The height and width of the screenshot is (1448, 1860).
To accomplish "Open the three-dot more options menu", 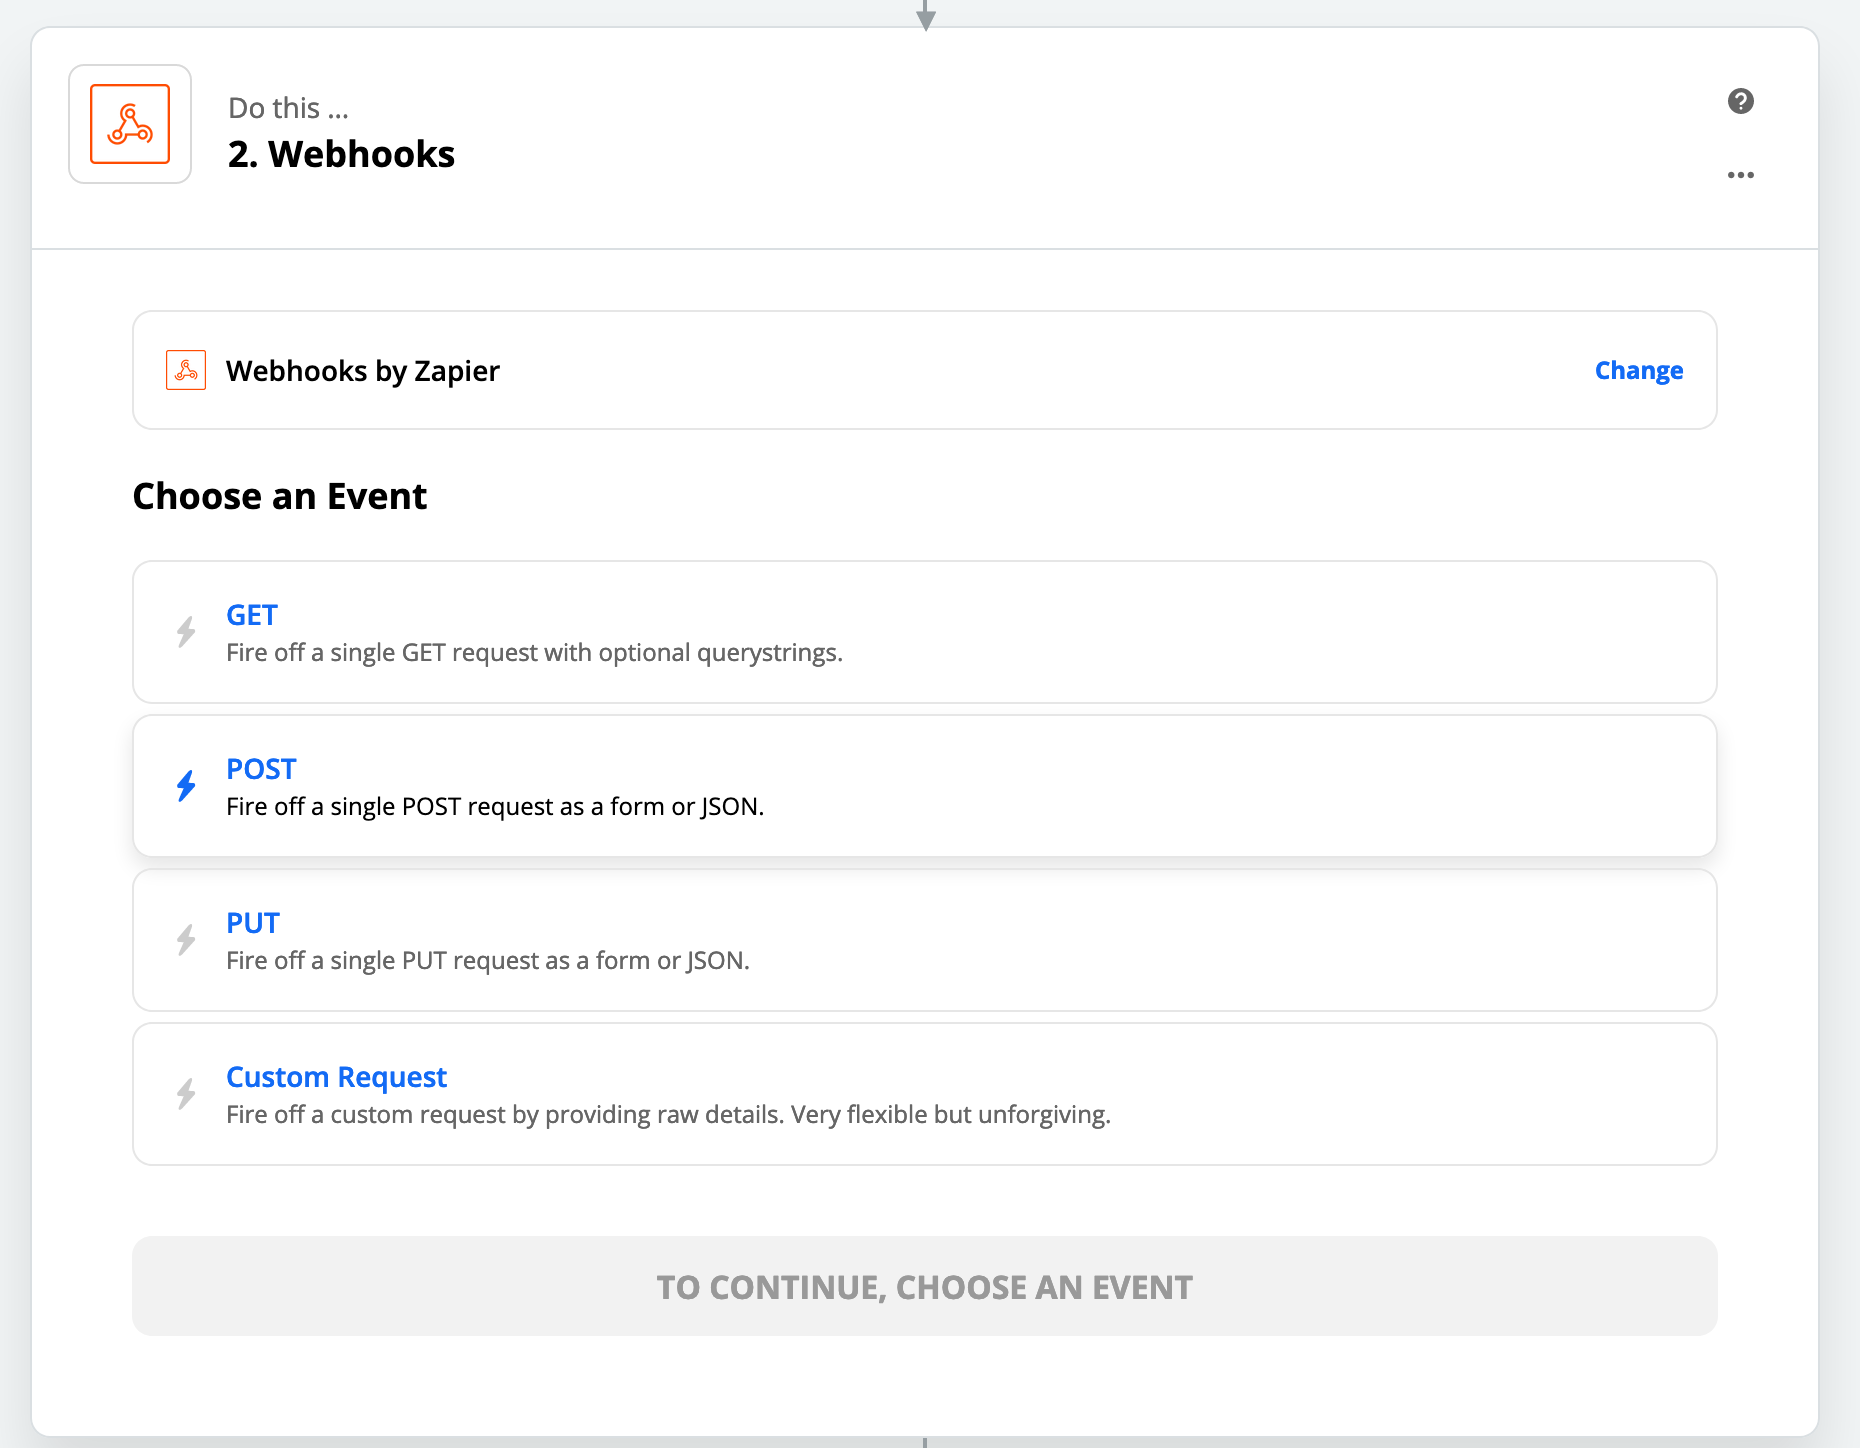I will point(1741,175).
